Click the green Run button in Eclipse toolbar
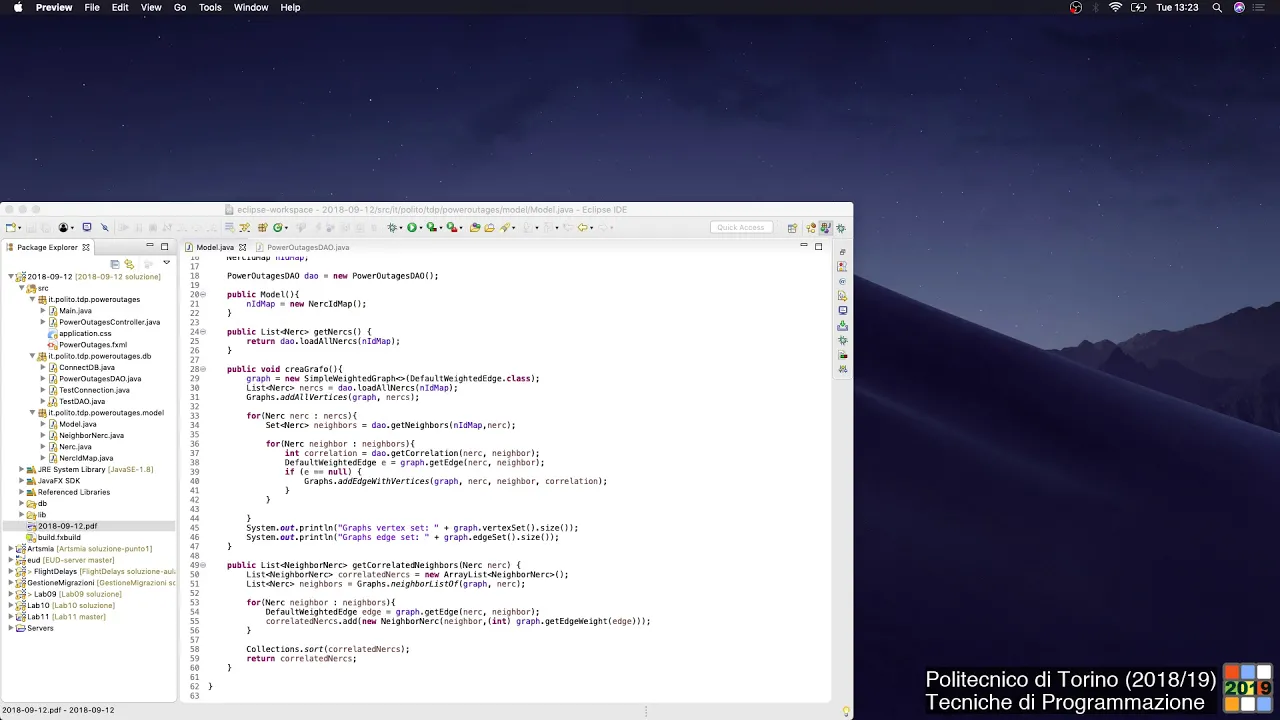This screenshot has width=1280, height=720. tap(411, 228)
